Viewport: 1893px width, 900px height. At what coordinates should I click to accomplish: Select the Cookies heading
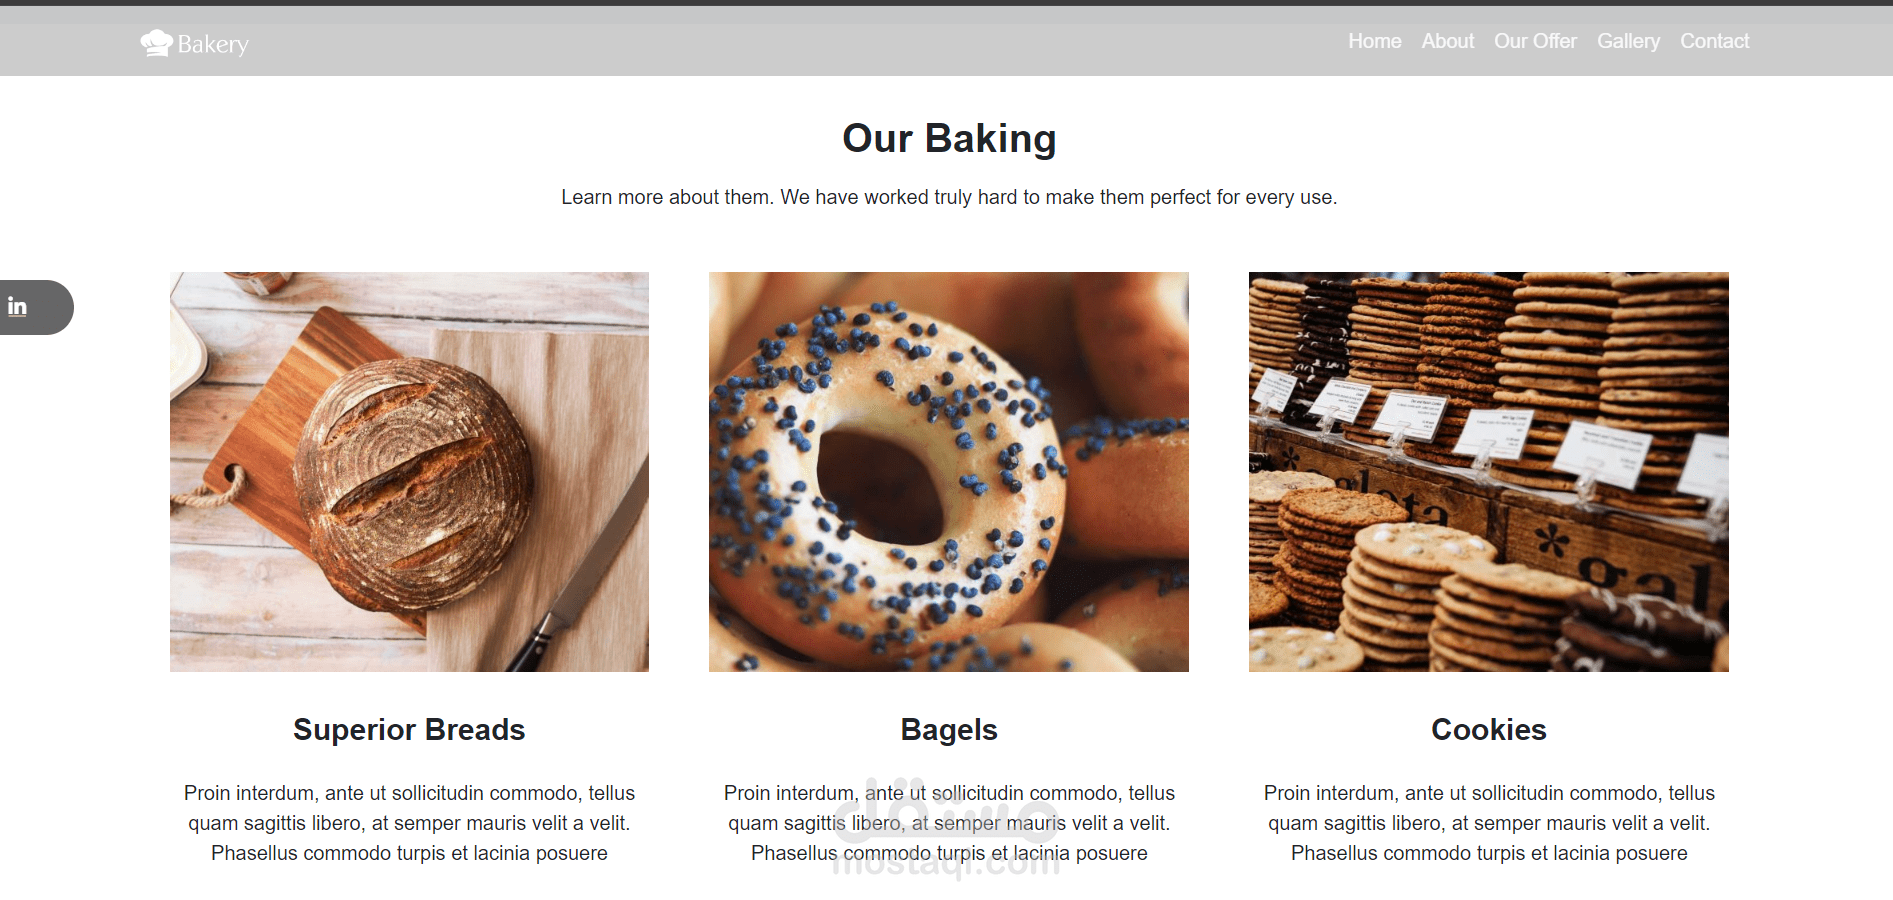1489,730
